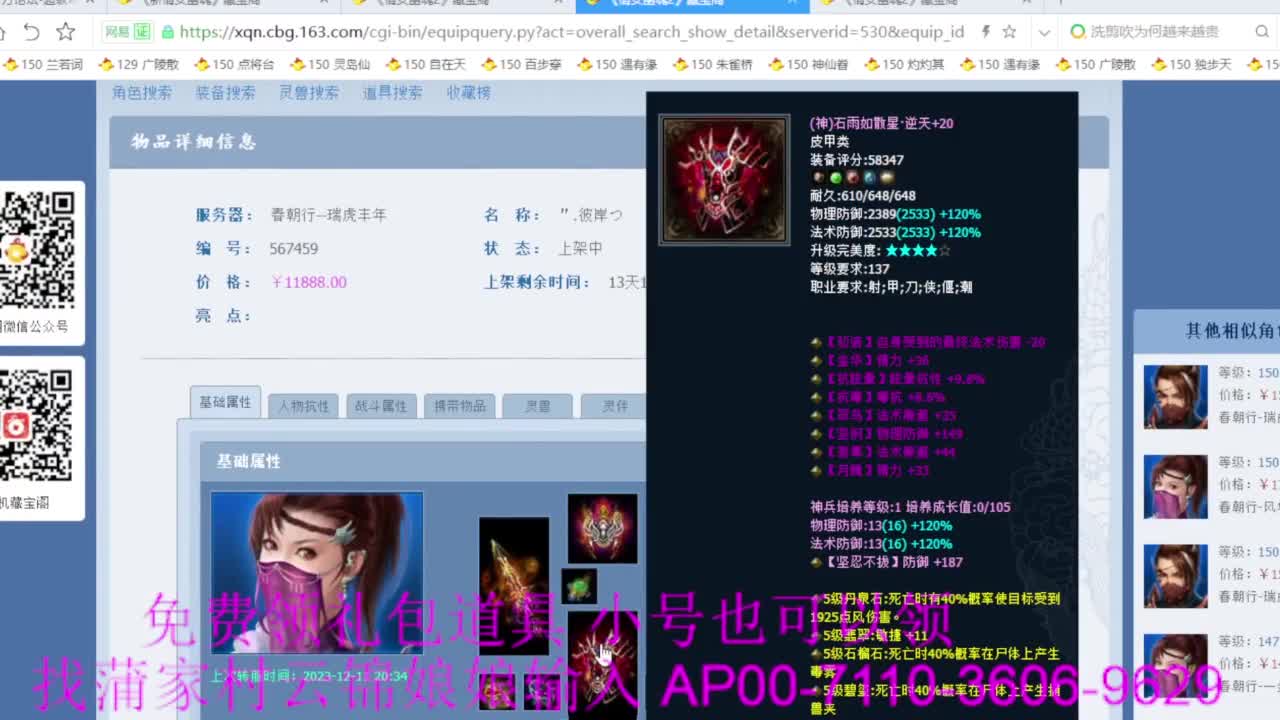
Task: Open the dropdown chevron next to the address bar
Action: [x=1043, y=31]
